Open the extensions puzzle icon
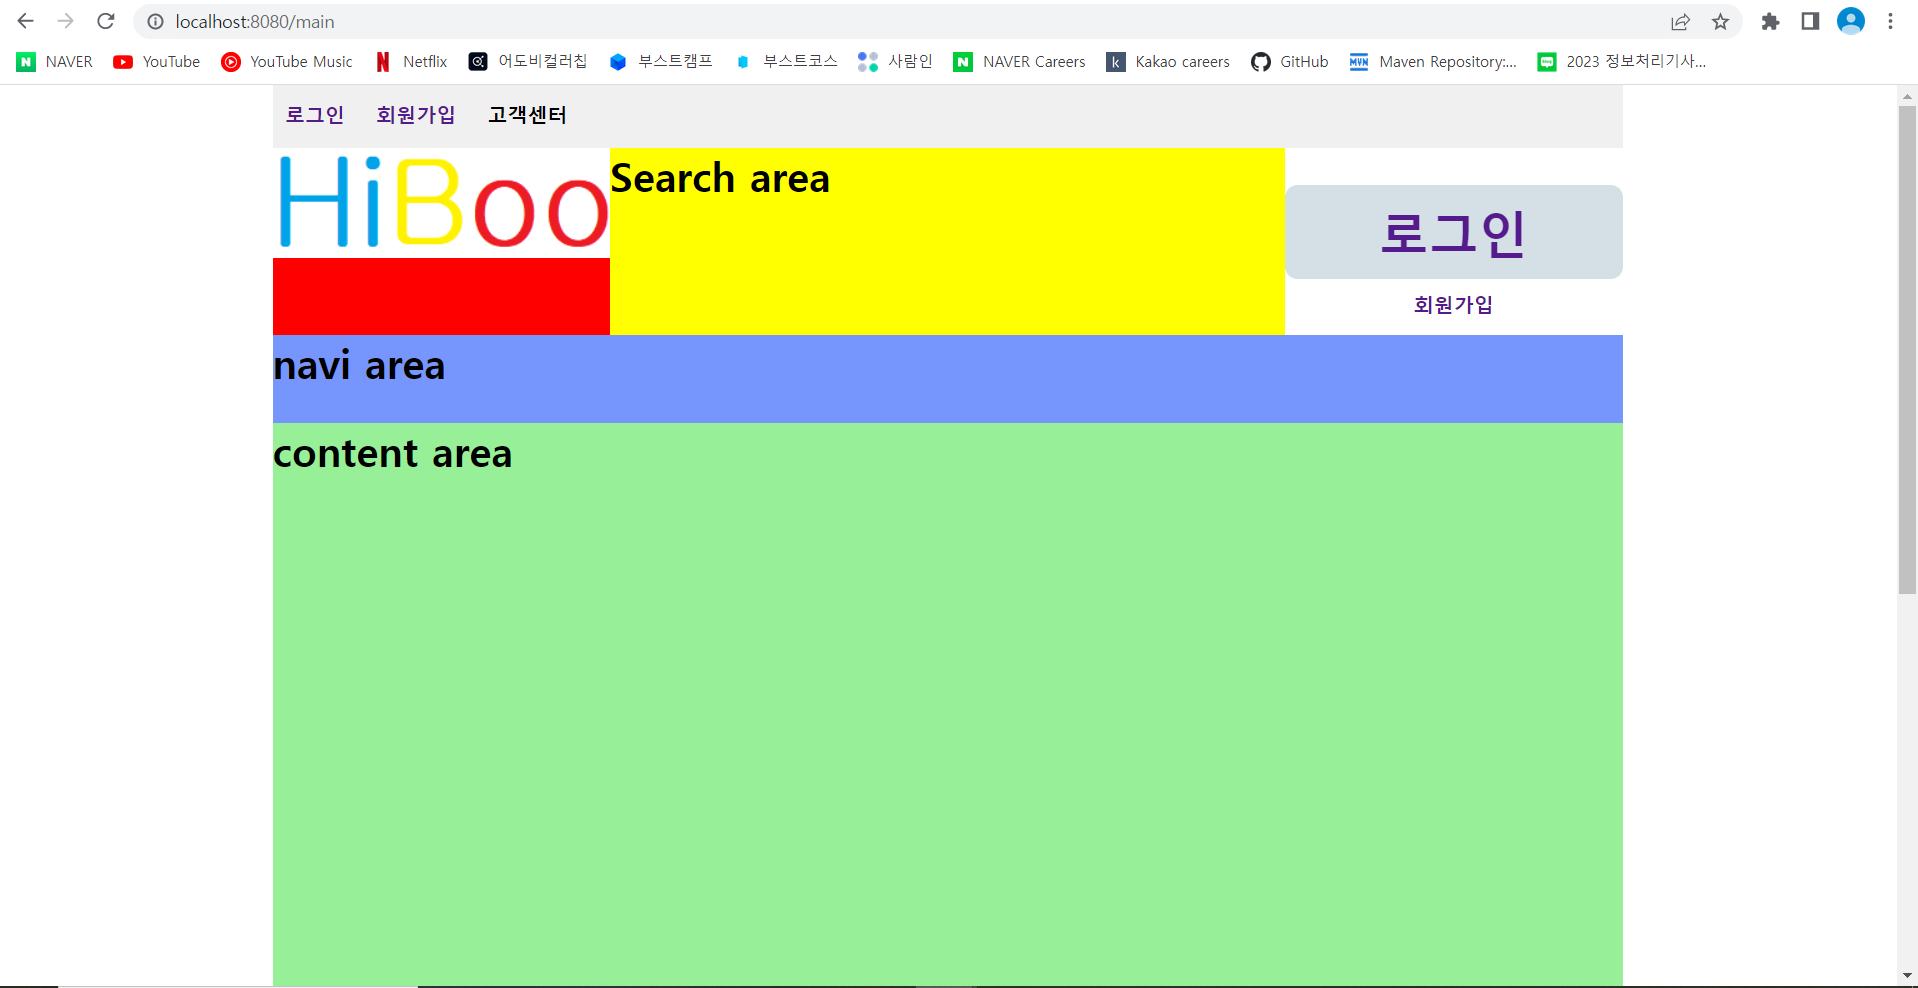Image resolution: width=1918 pixels, height=988 pixels. click(1770, 21)
